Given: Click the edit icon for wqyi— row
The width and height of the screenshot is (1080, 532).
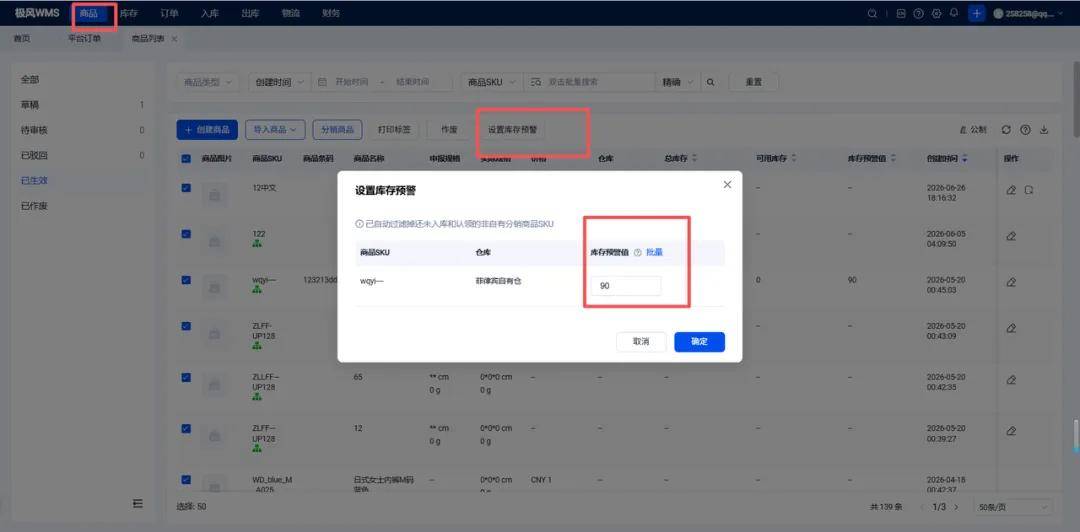Looking at the screenshot, I should tap(1011, 282).
